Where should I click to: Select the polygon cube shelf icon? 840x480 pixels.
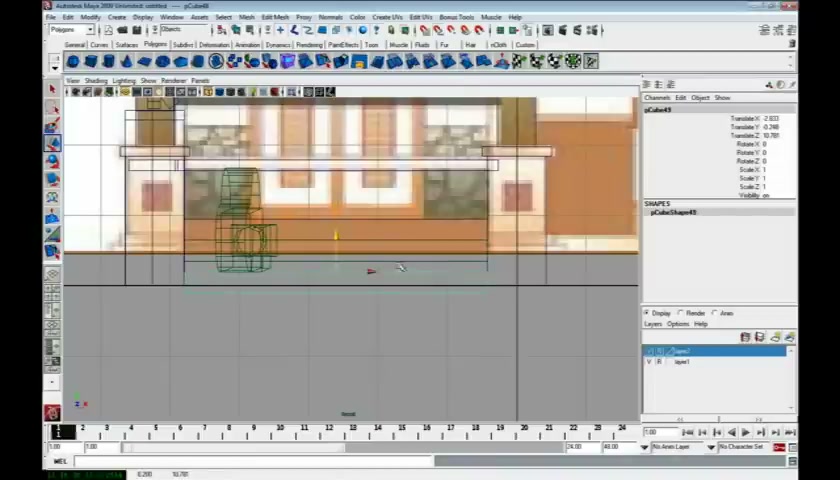91,62
